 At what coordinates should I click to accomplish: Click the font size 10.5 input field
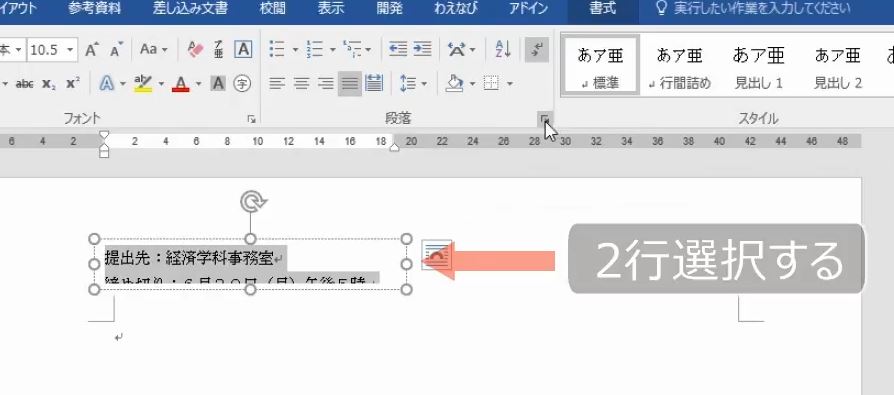point(46,50)
